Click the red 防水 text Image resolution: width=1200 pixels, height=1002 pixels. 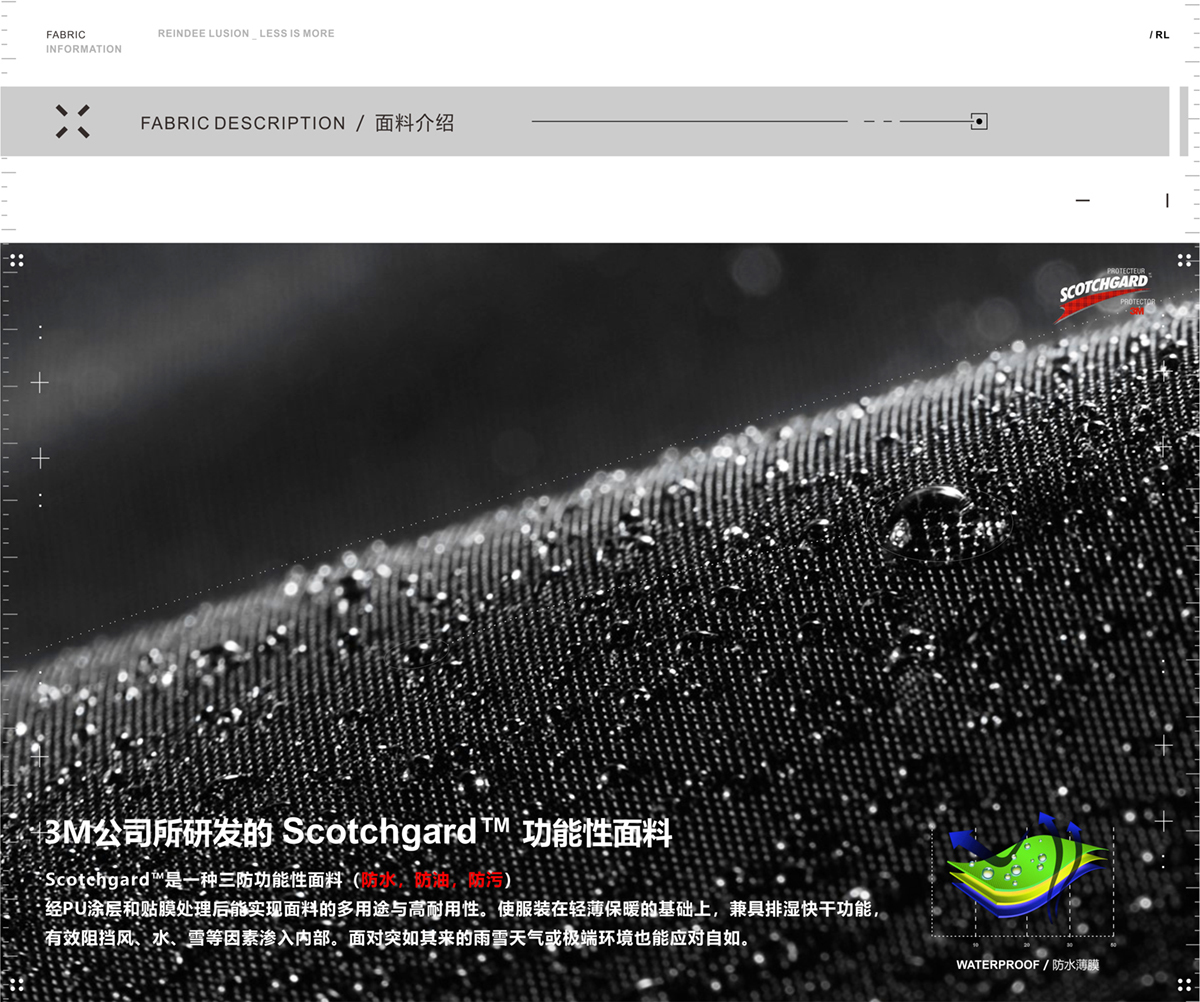click(x=378, y=880)
